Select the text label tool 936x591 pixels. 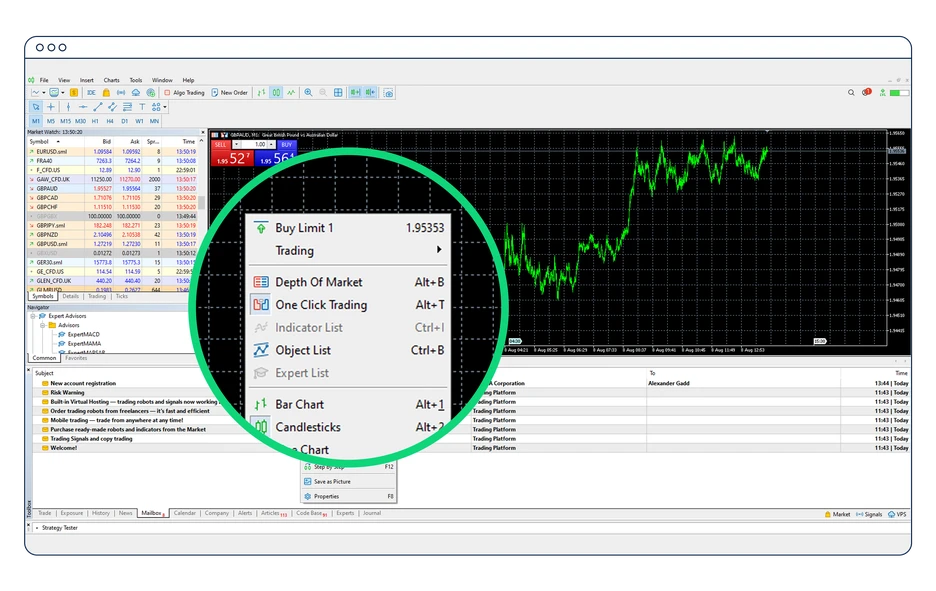coord(142,107)
